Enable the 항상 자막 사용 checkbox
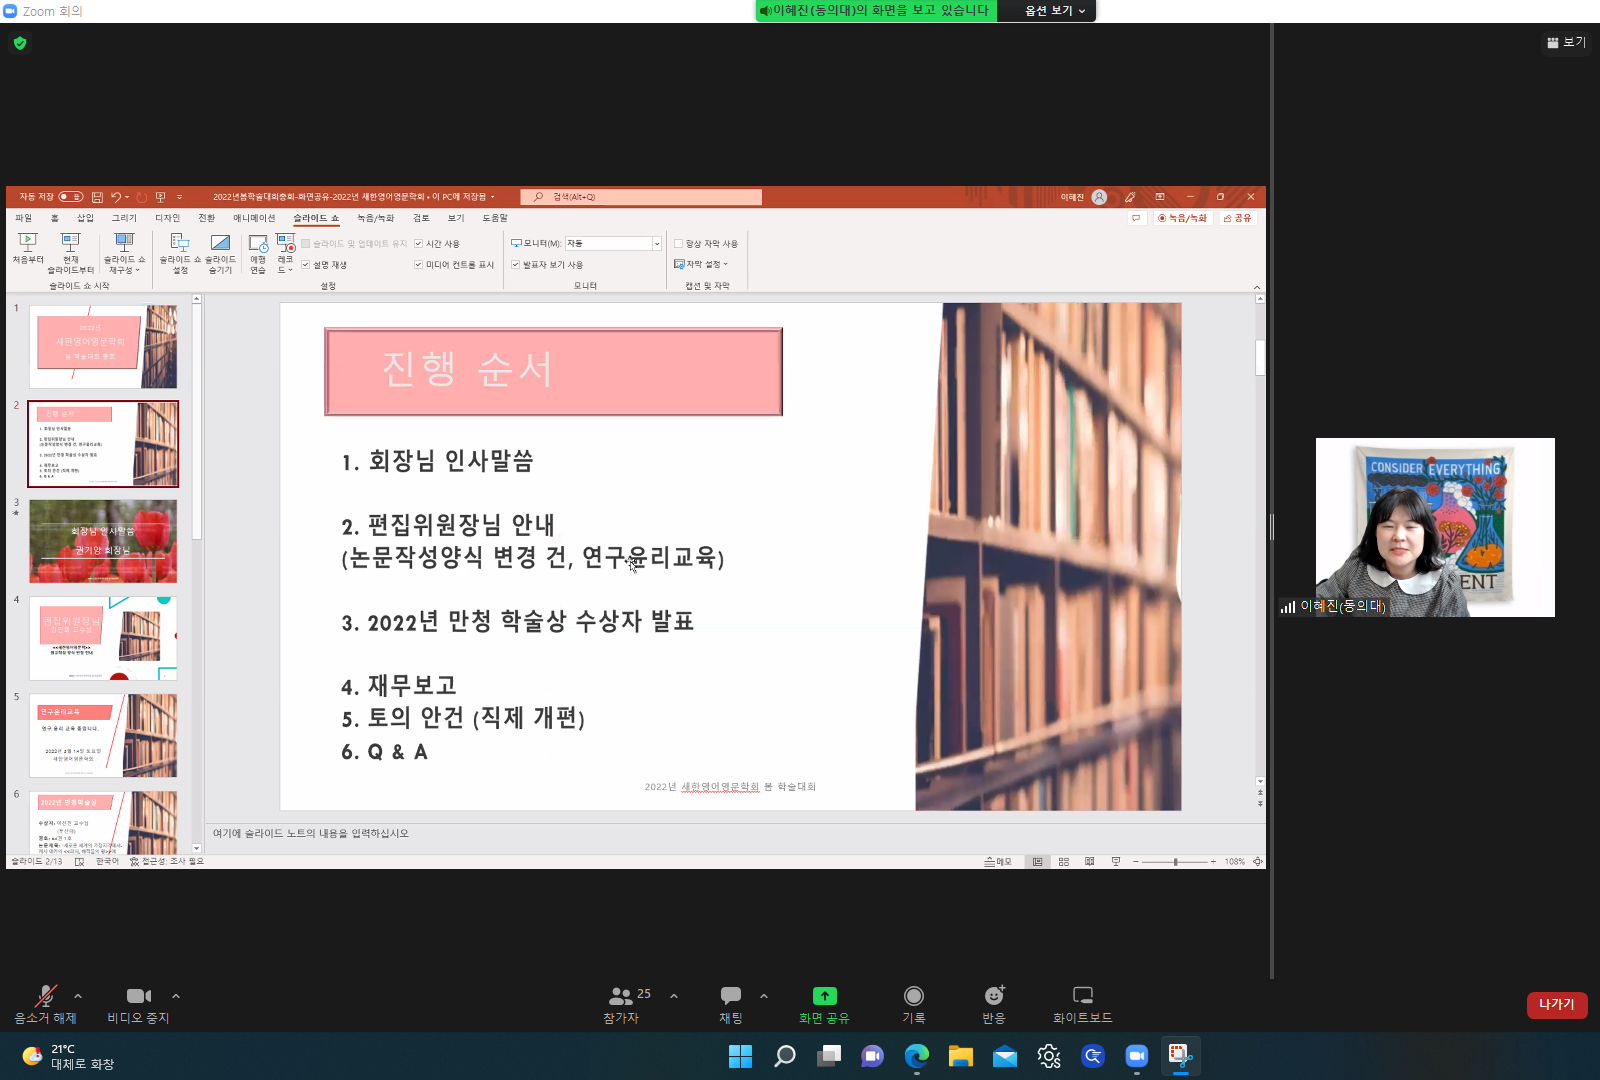Screen dimensions: 1600x1080 click(x=679, y=244)
